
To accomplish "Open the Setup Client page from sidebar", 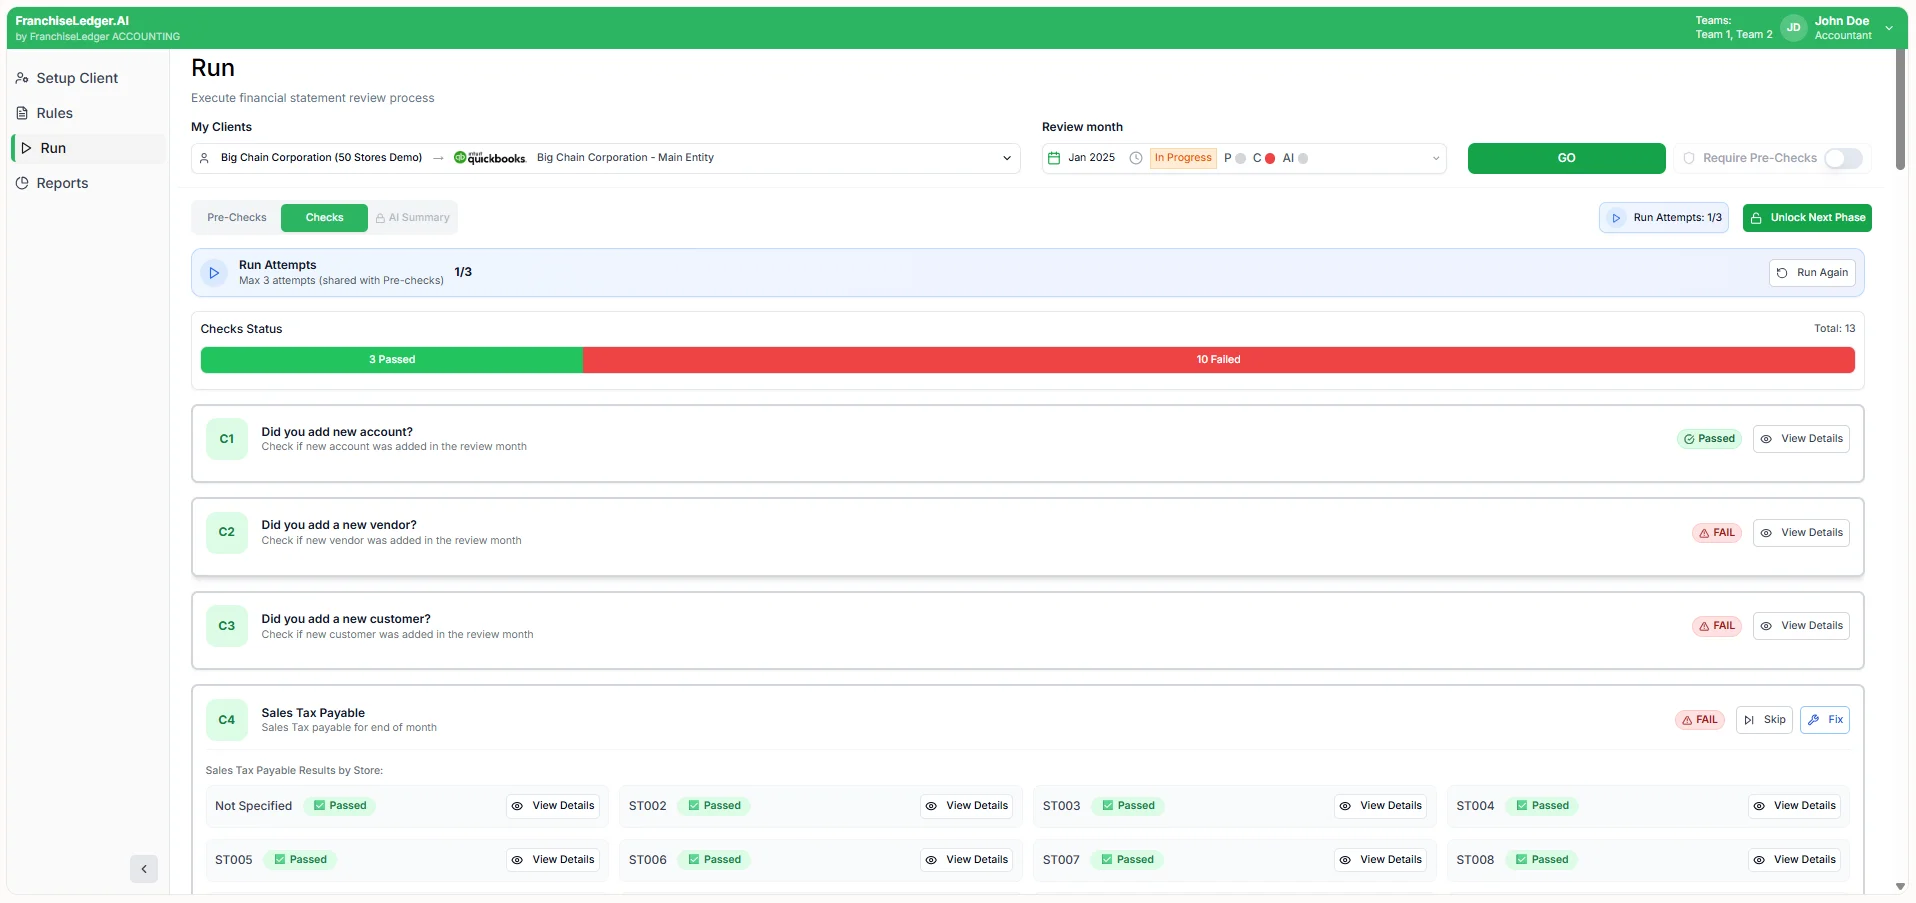I will point(77,77).
